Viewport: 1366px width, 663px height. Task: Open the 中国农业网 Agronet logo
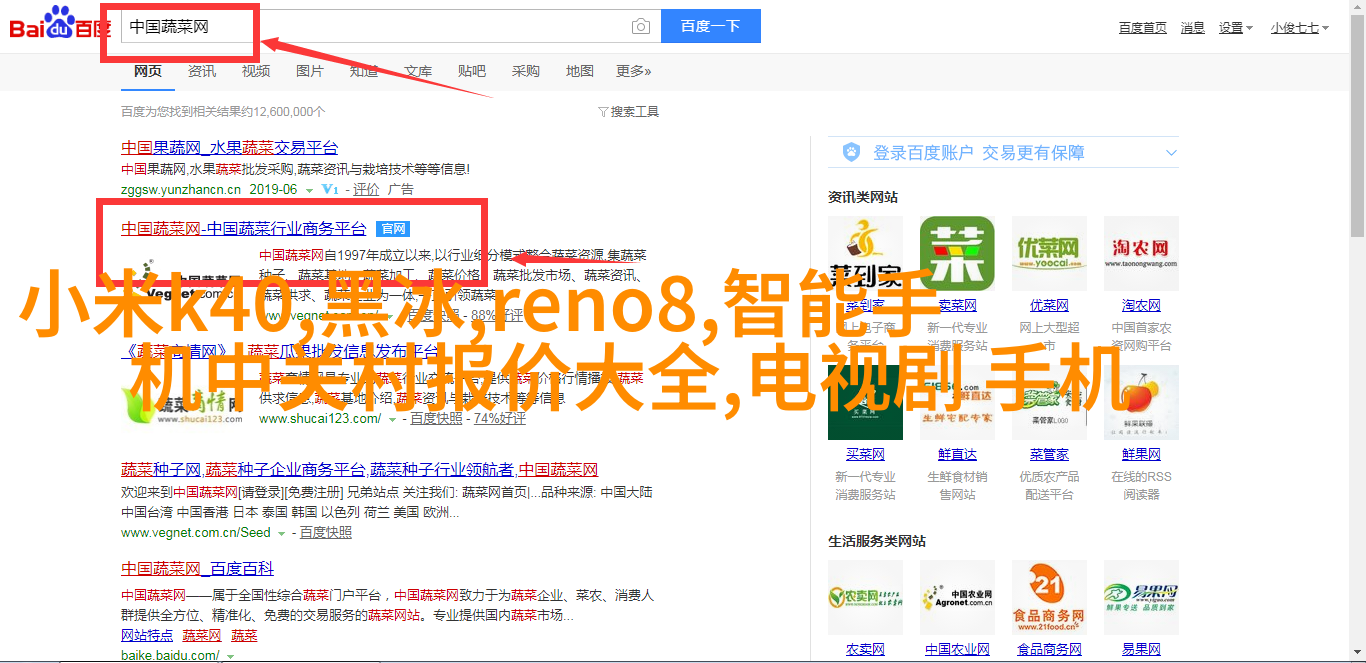tap(957, 597)
